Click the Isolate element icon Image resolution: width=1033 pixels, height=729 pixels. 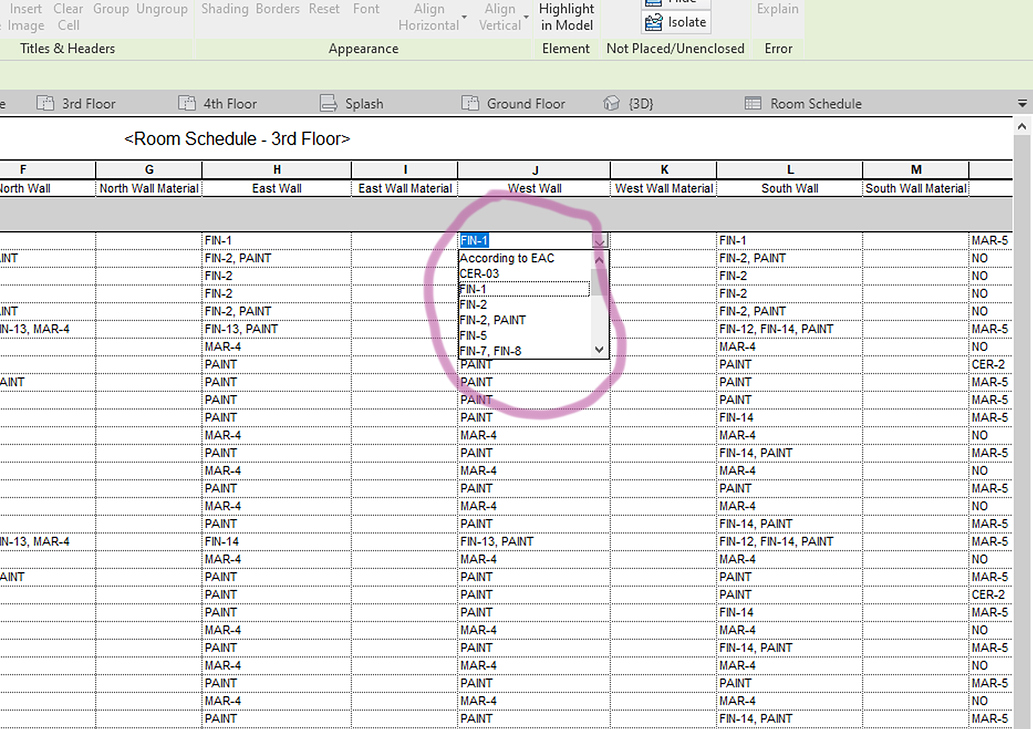point(675,21)
